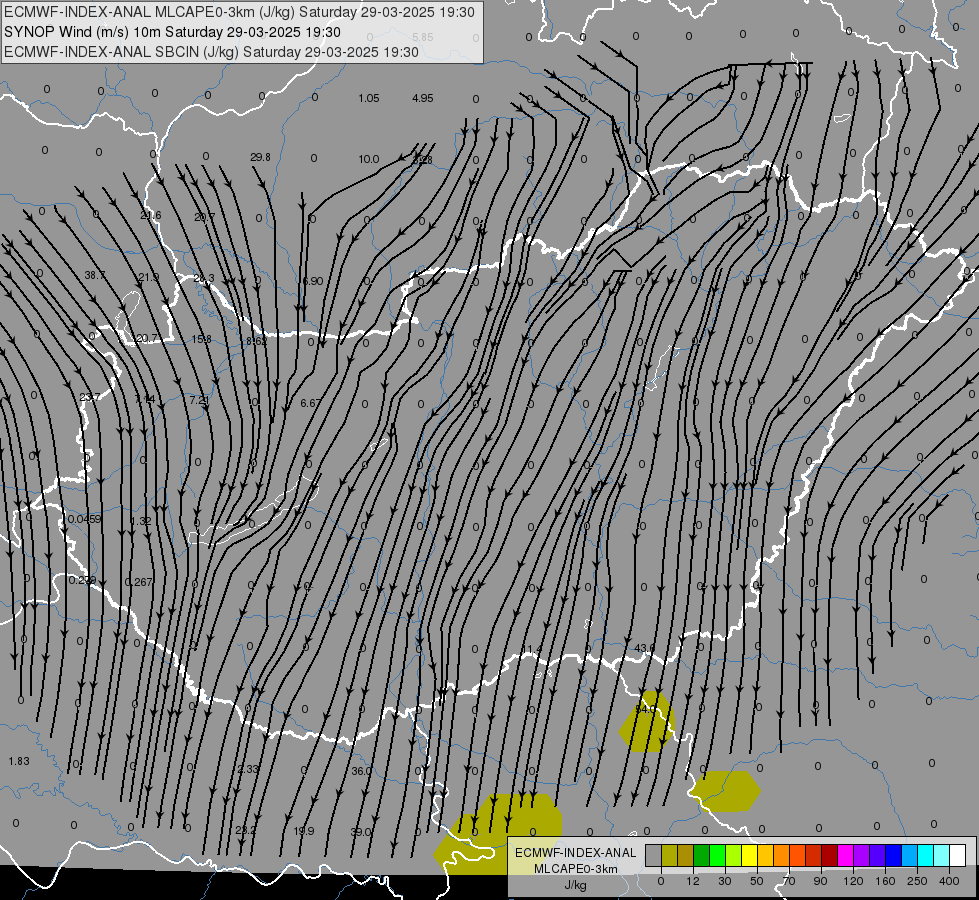This screenshot has height=900, width=979.
Task: Select the map value '38.7'
Action: coord(95,275)
